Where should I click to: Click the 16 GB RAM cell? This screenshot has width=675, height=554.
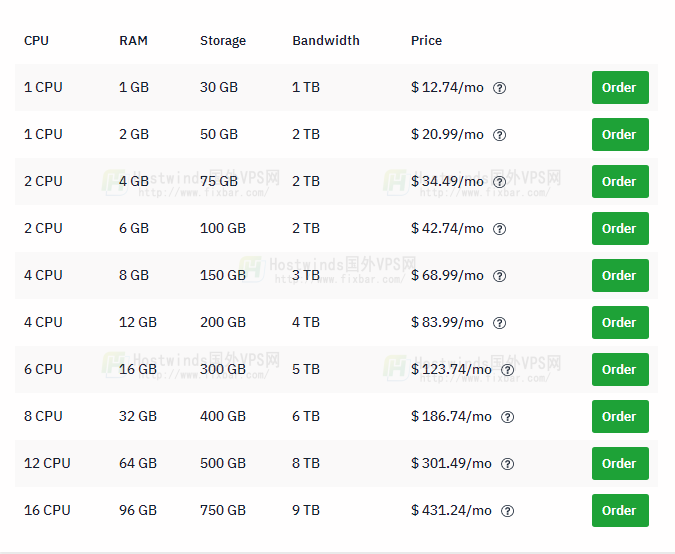[138, 369]
